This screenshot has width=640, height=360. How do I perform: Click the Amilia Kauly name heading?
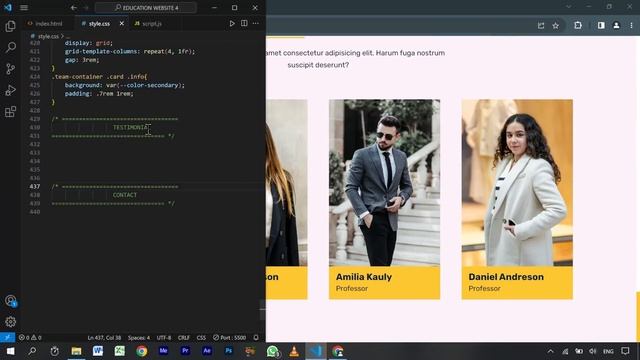point(364,277)
